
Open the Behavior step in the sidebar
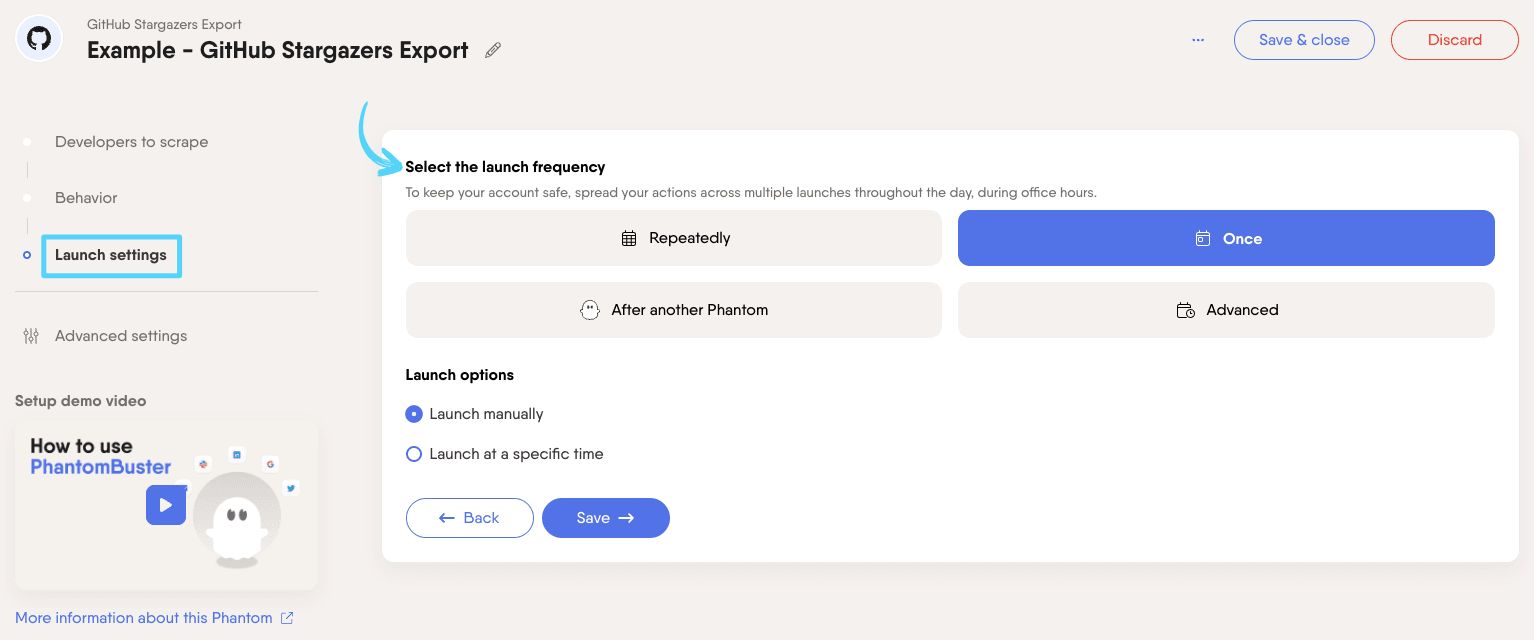[x=86, y=198]
